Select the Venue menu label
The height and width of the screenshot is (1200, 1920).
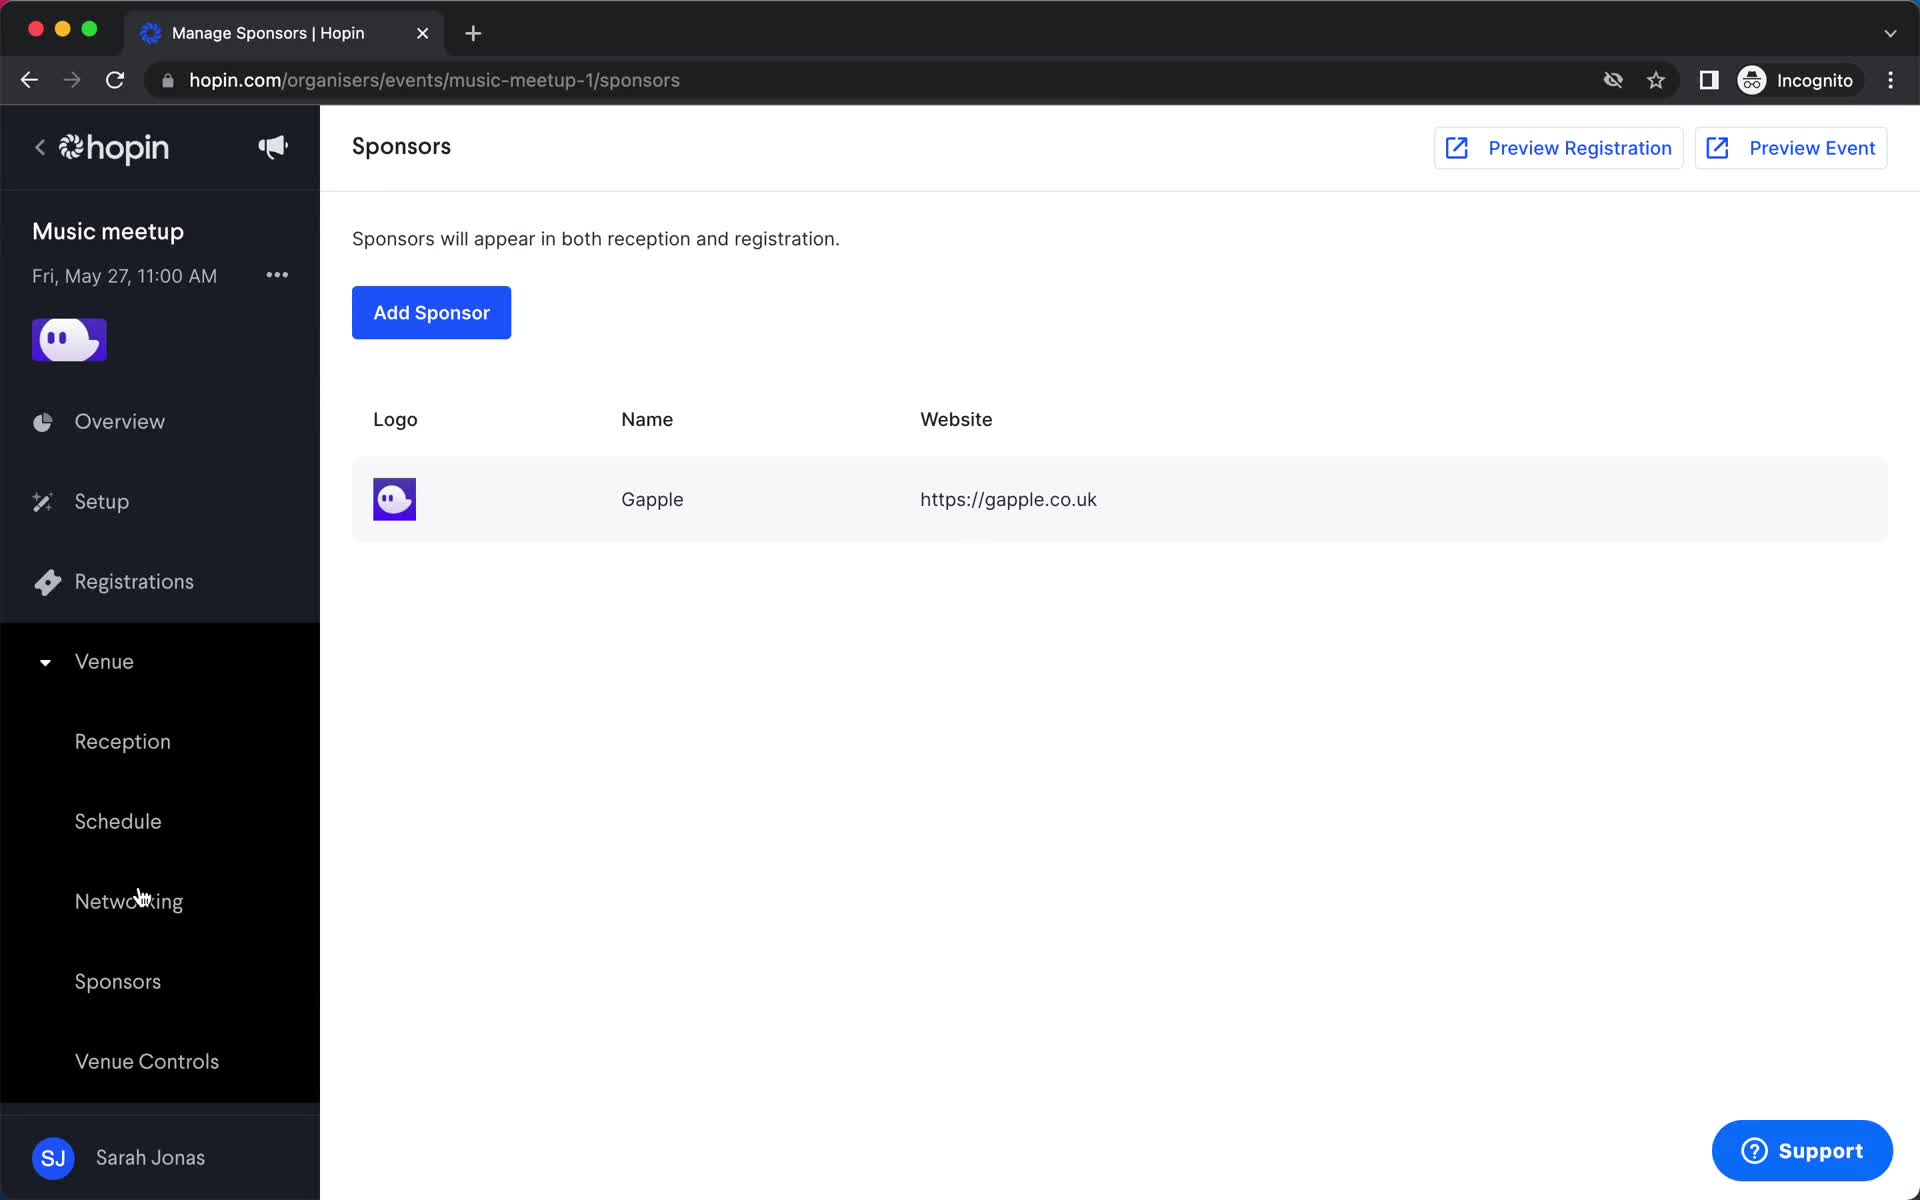(104, 662)
